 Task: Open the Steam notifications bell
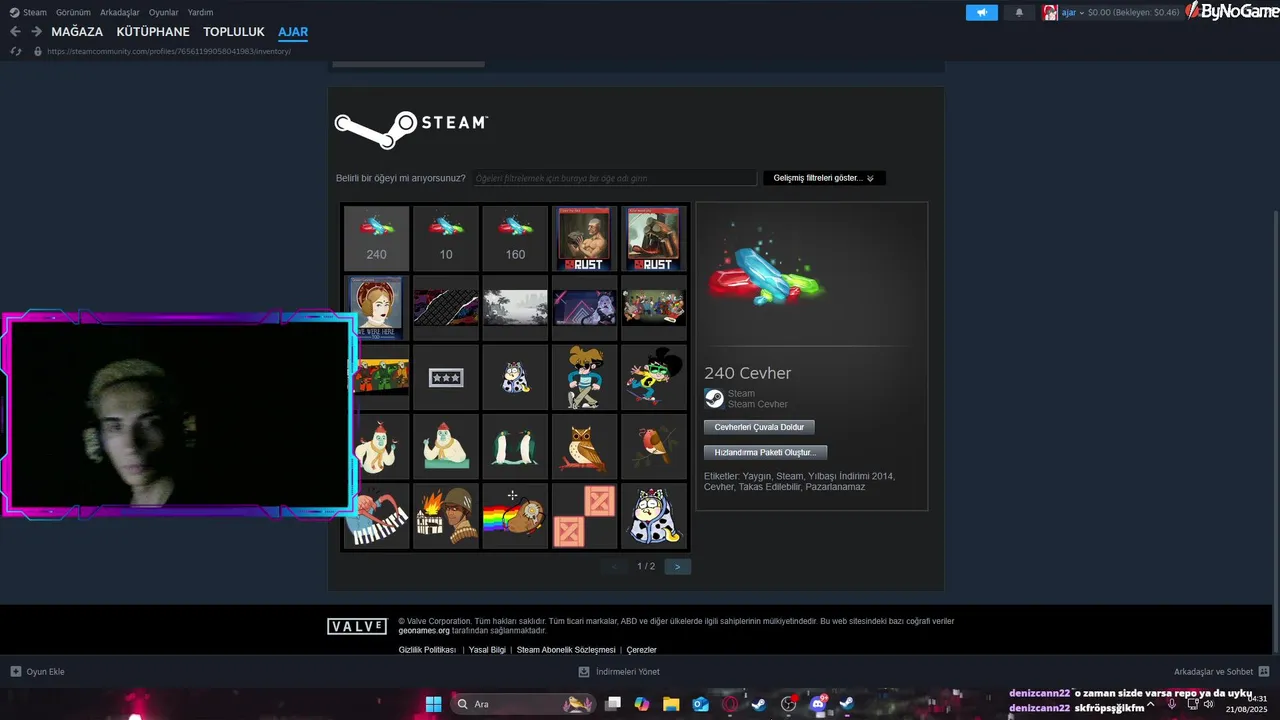pos(1019,12)
